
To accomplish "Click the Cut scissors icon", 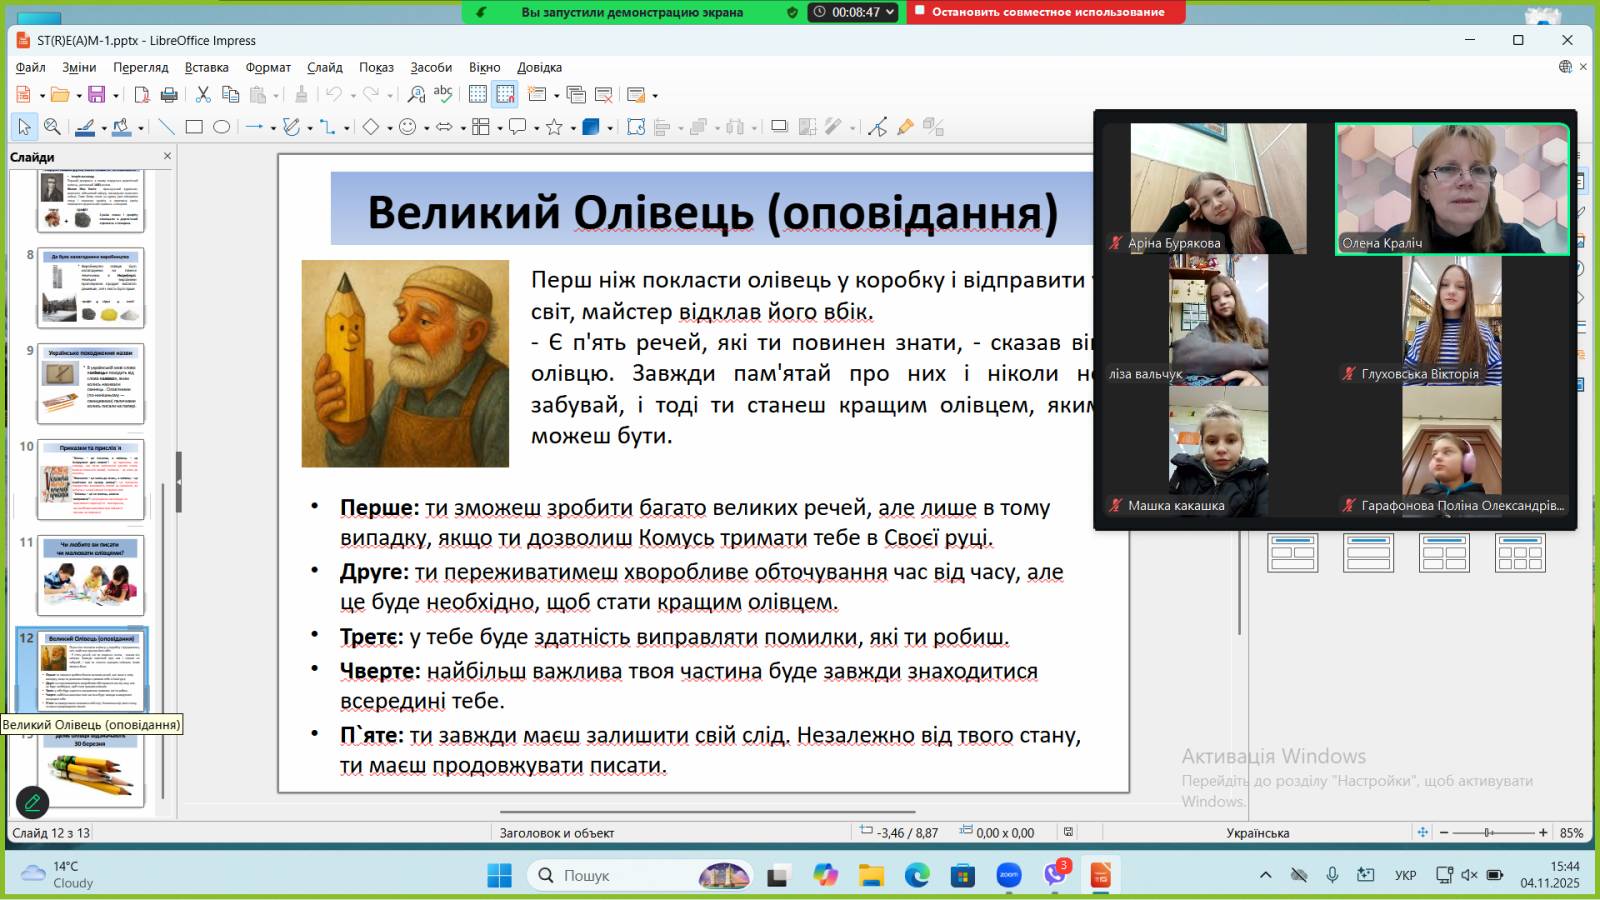I will point(203,95).
